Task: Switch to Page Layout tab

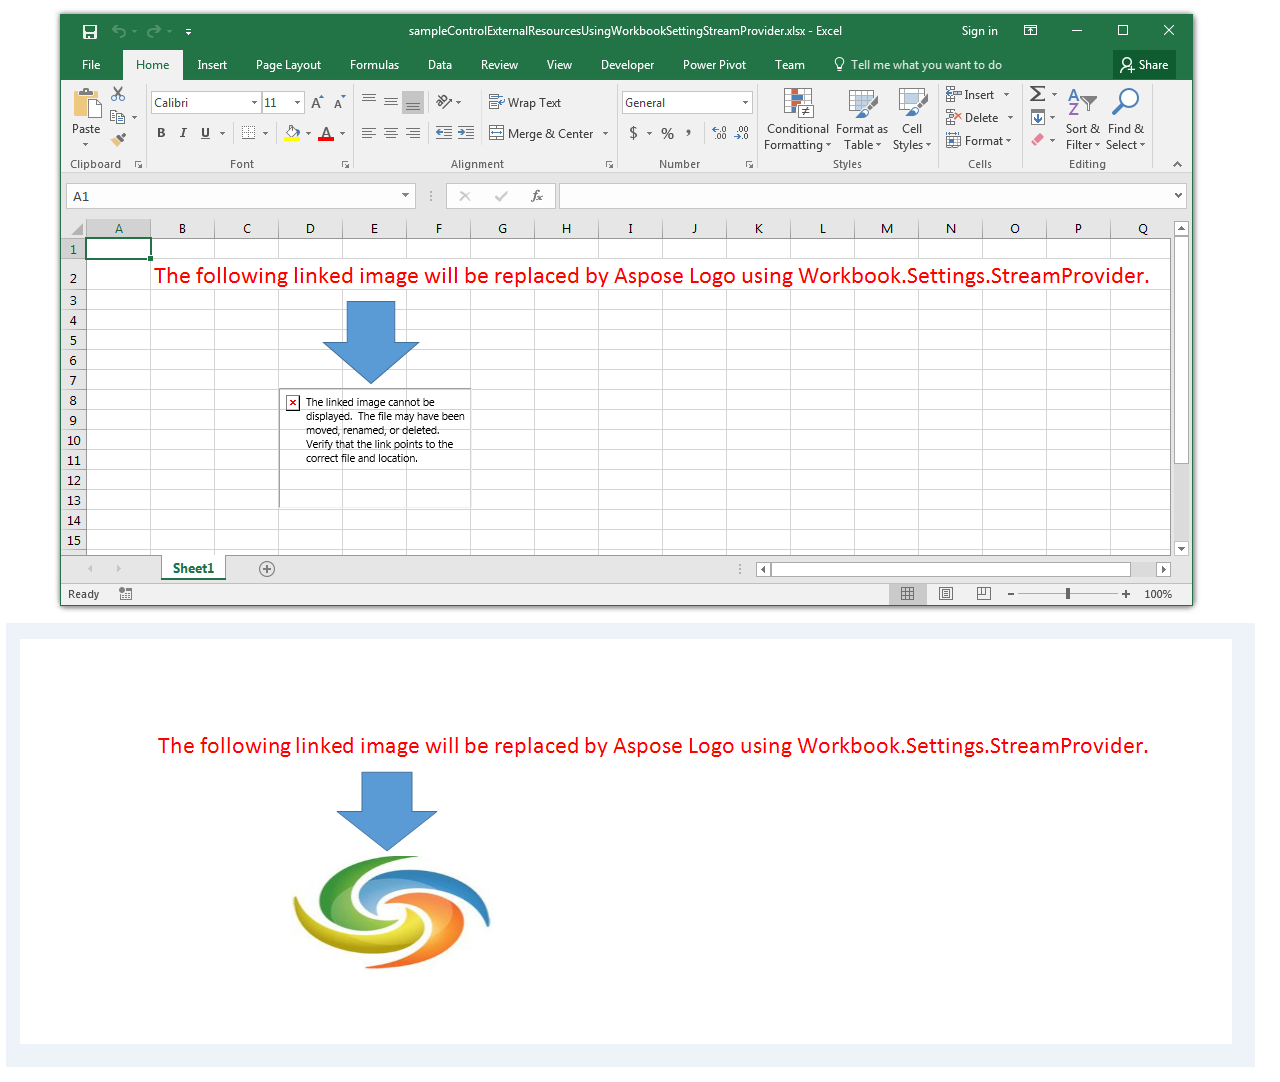Action: (x=288, y=65)
